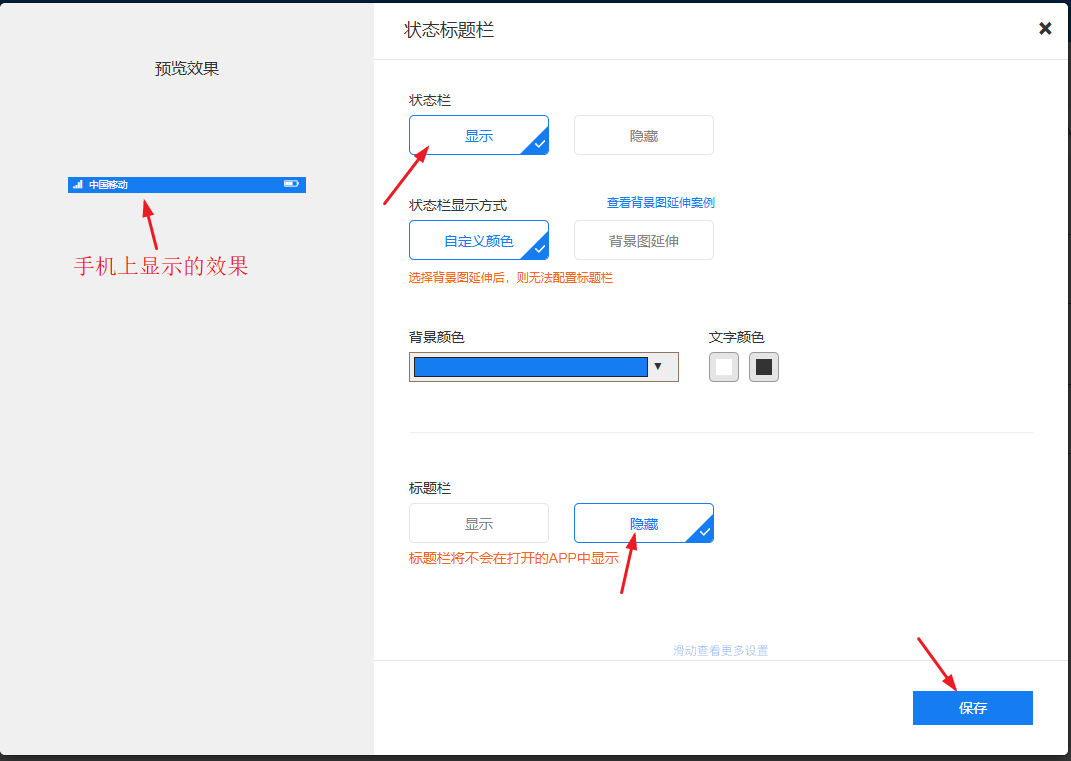
Task: Click the checkmark corner on 自定义颜色 option
Action: 540,250
